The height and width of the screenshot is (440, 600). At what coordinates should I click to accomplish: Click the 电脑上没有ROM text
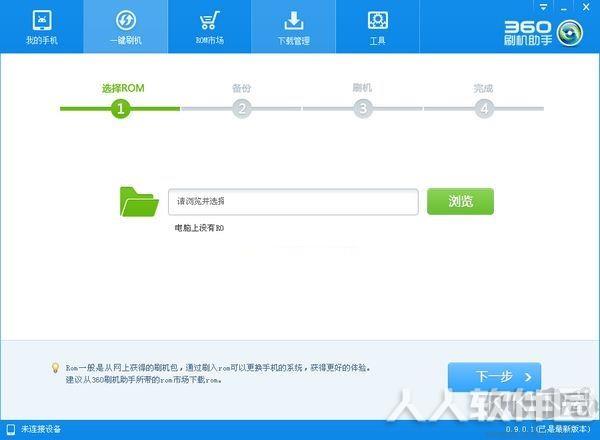pyautogui.click(x=199, y=228)
